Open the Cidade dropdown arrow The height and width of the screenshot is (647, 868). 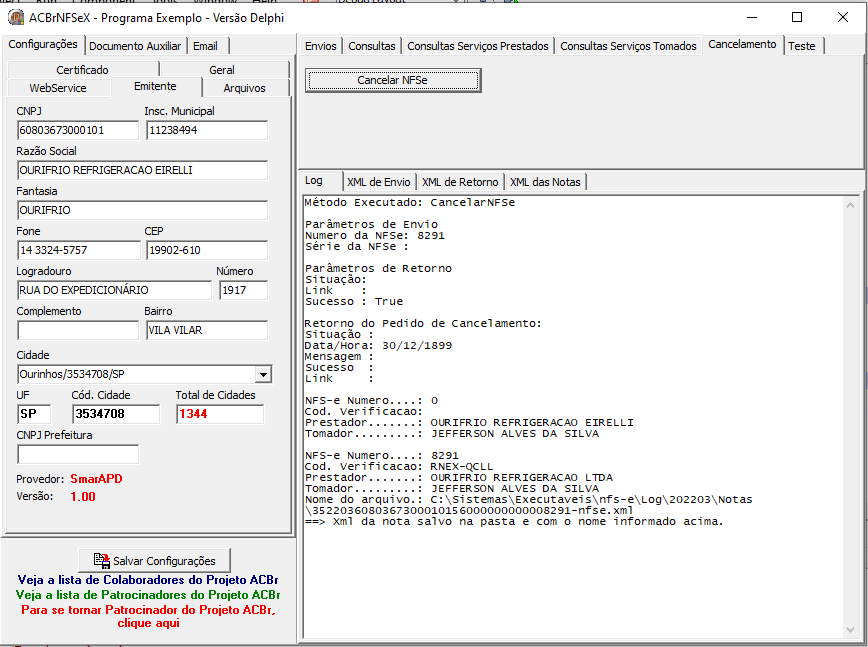[264, 375]
